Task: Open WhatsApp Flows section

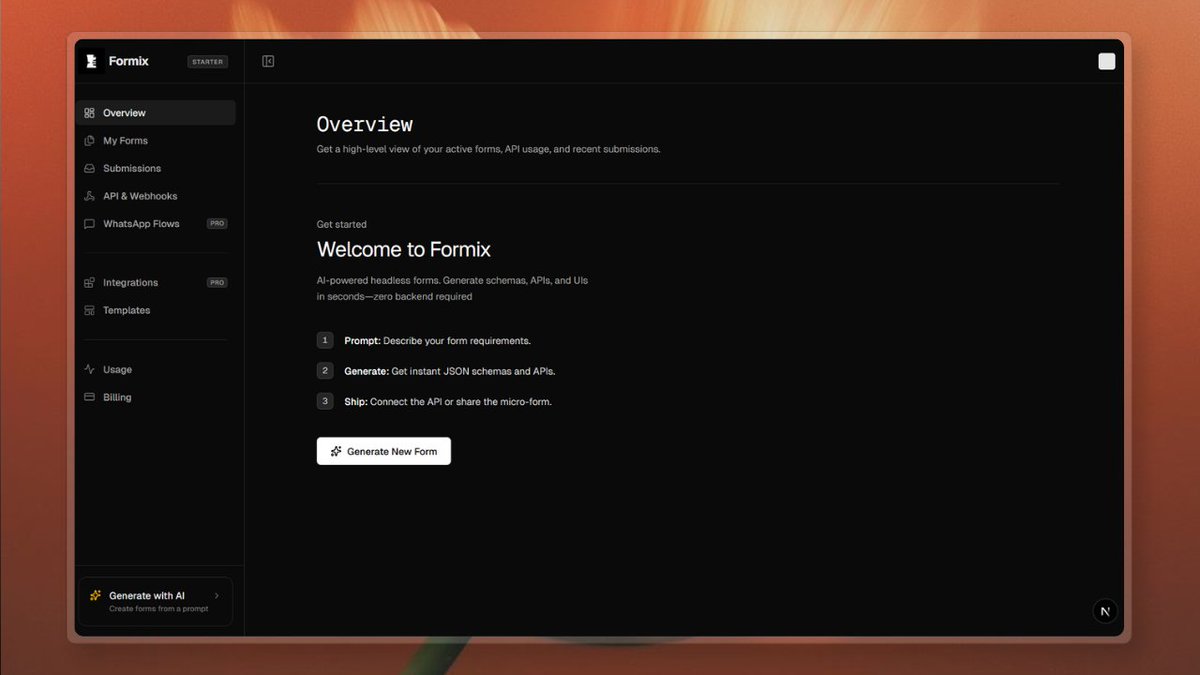Action: 156,224
